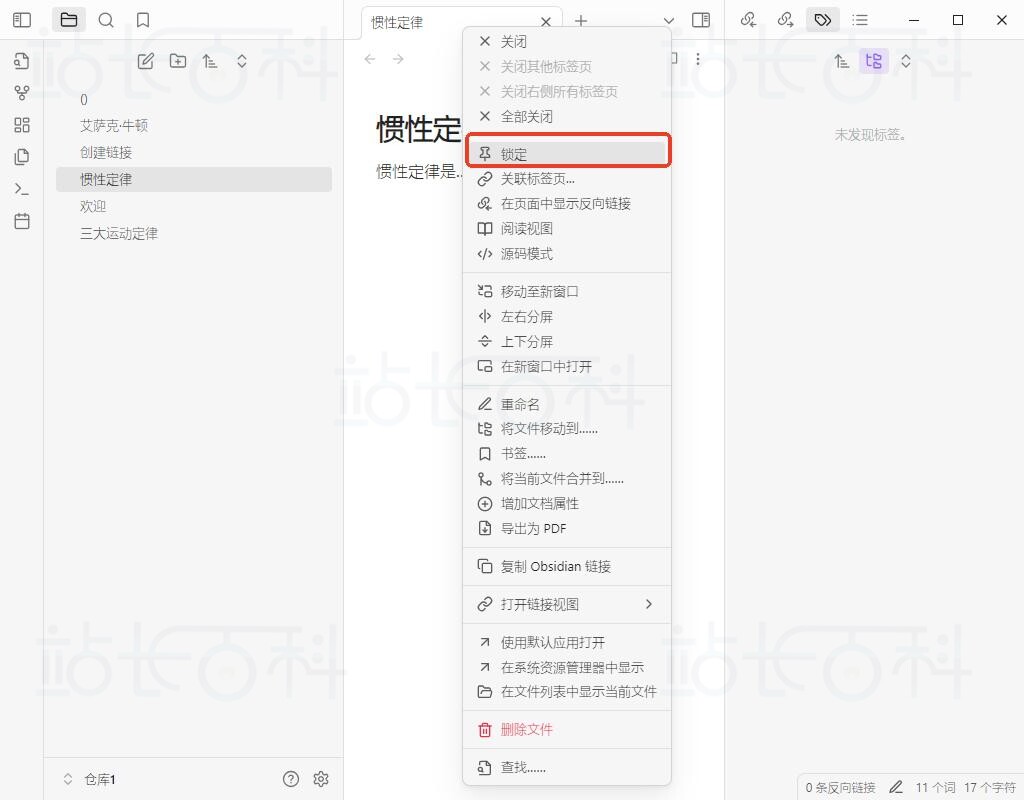Open the backlinks panel icon
The image size is (1024, 800).
point(748,19)
